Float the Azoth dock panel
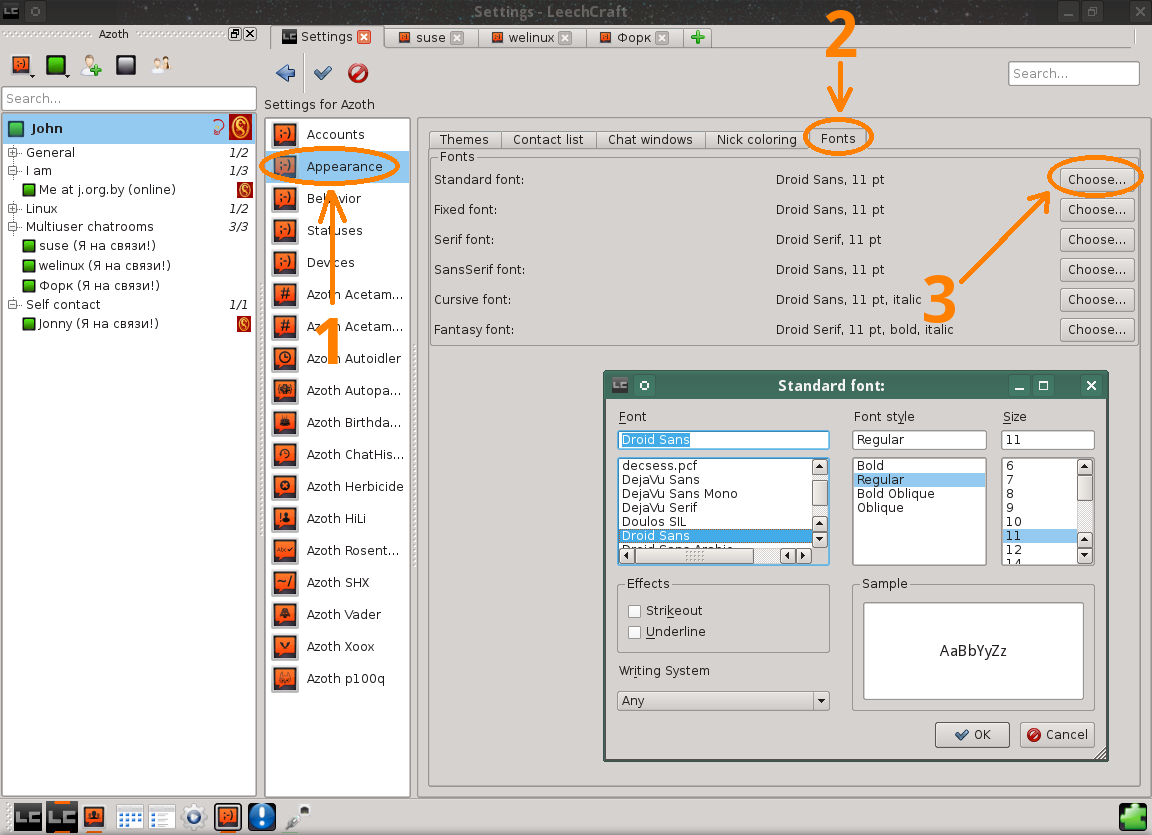Screen dimensions: 1152x835 click(x=235, y=34)
